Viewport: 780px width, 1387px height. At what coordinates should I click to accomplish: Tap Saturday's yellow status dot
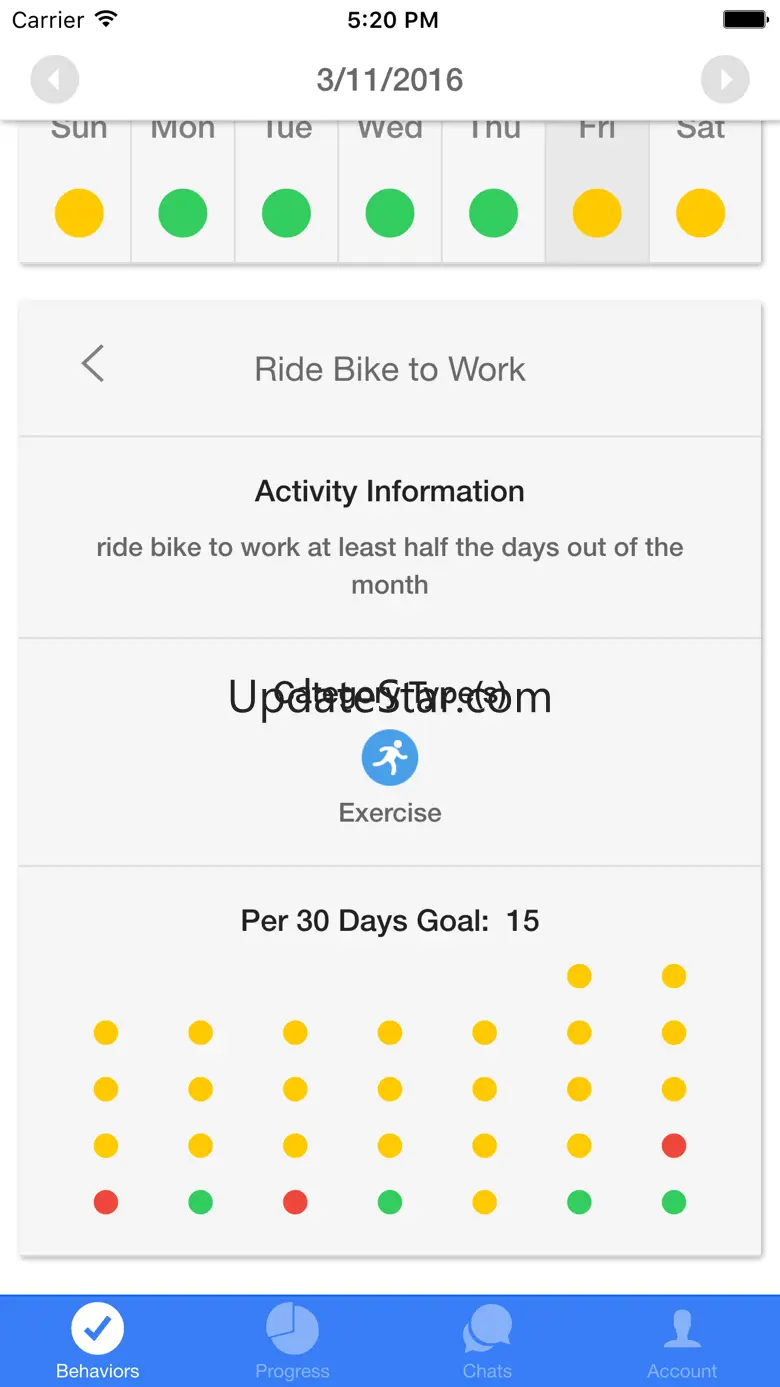(700, 213)
